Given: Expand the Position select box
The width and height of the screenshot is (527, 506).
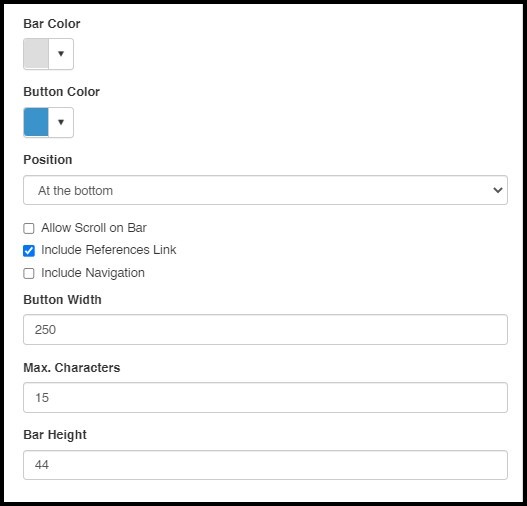Looking at the screenshot, I should click(265, 190).
